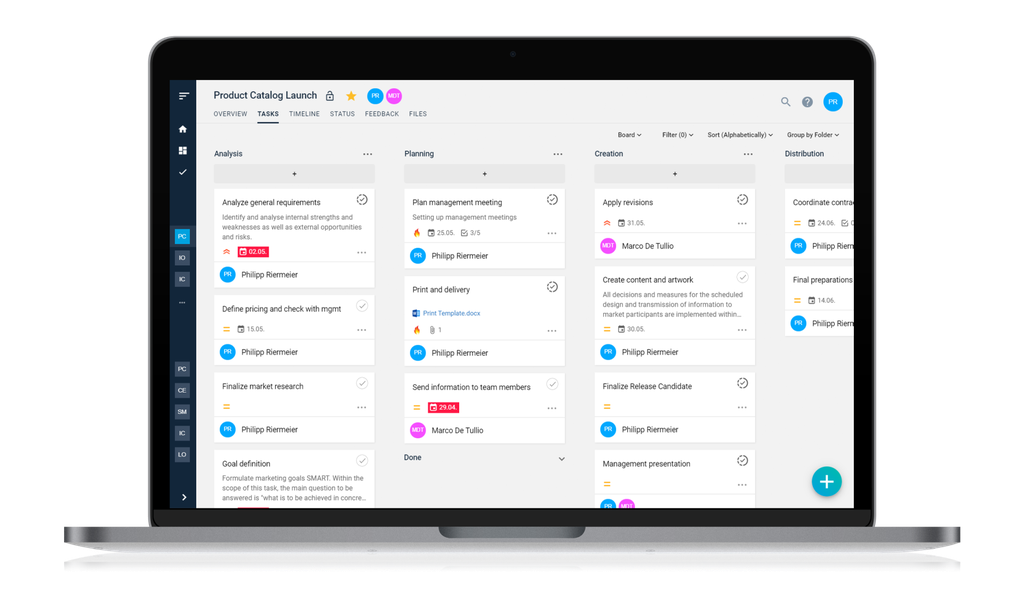Switch to the Files tab
The height and width of the screenshot is (589, 1024).
(x=418, y=114)
